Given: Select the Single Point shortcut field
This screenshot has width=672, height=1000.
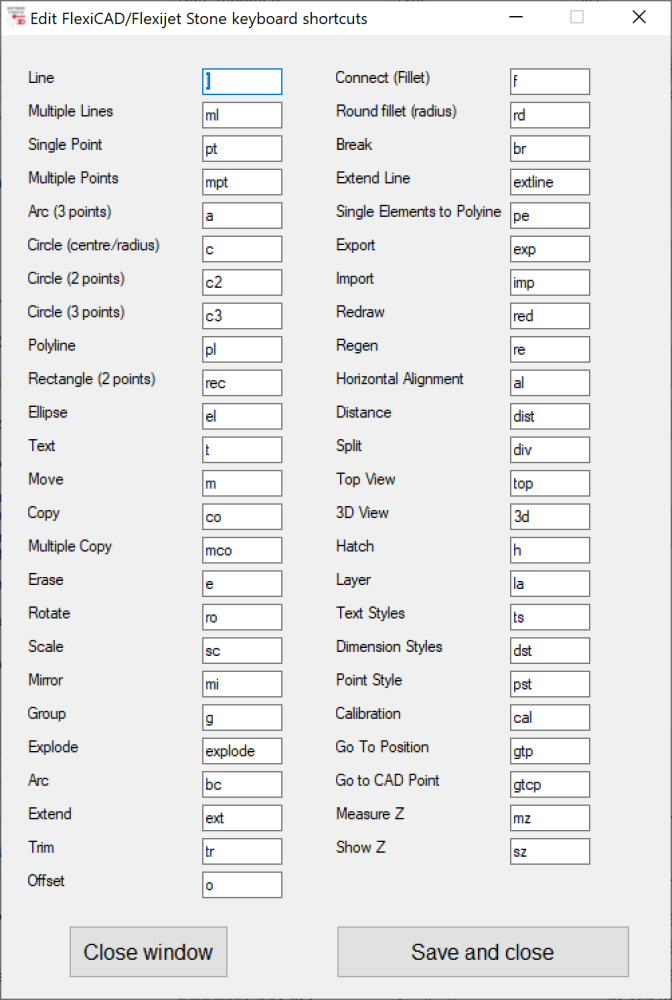Looking at the screenshot, I should pos(241,148).
